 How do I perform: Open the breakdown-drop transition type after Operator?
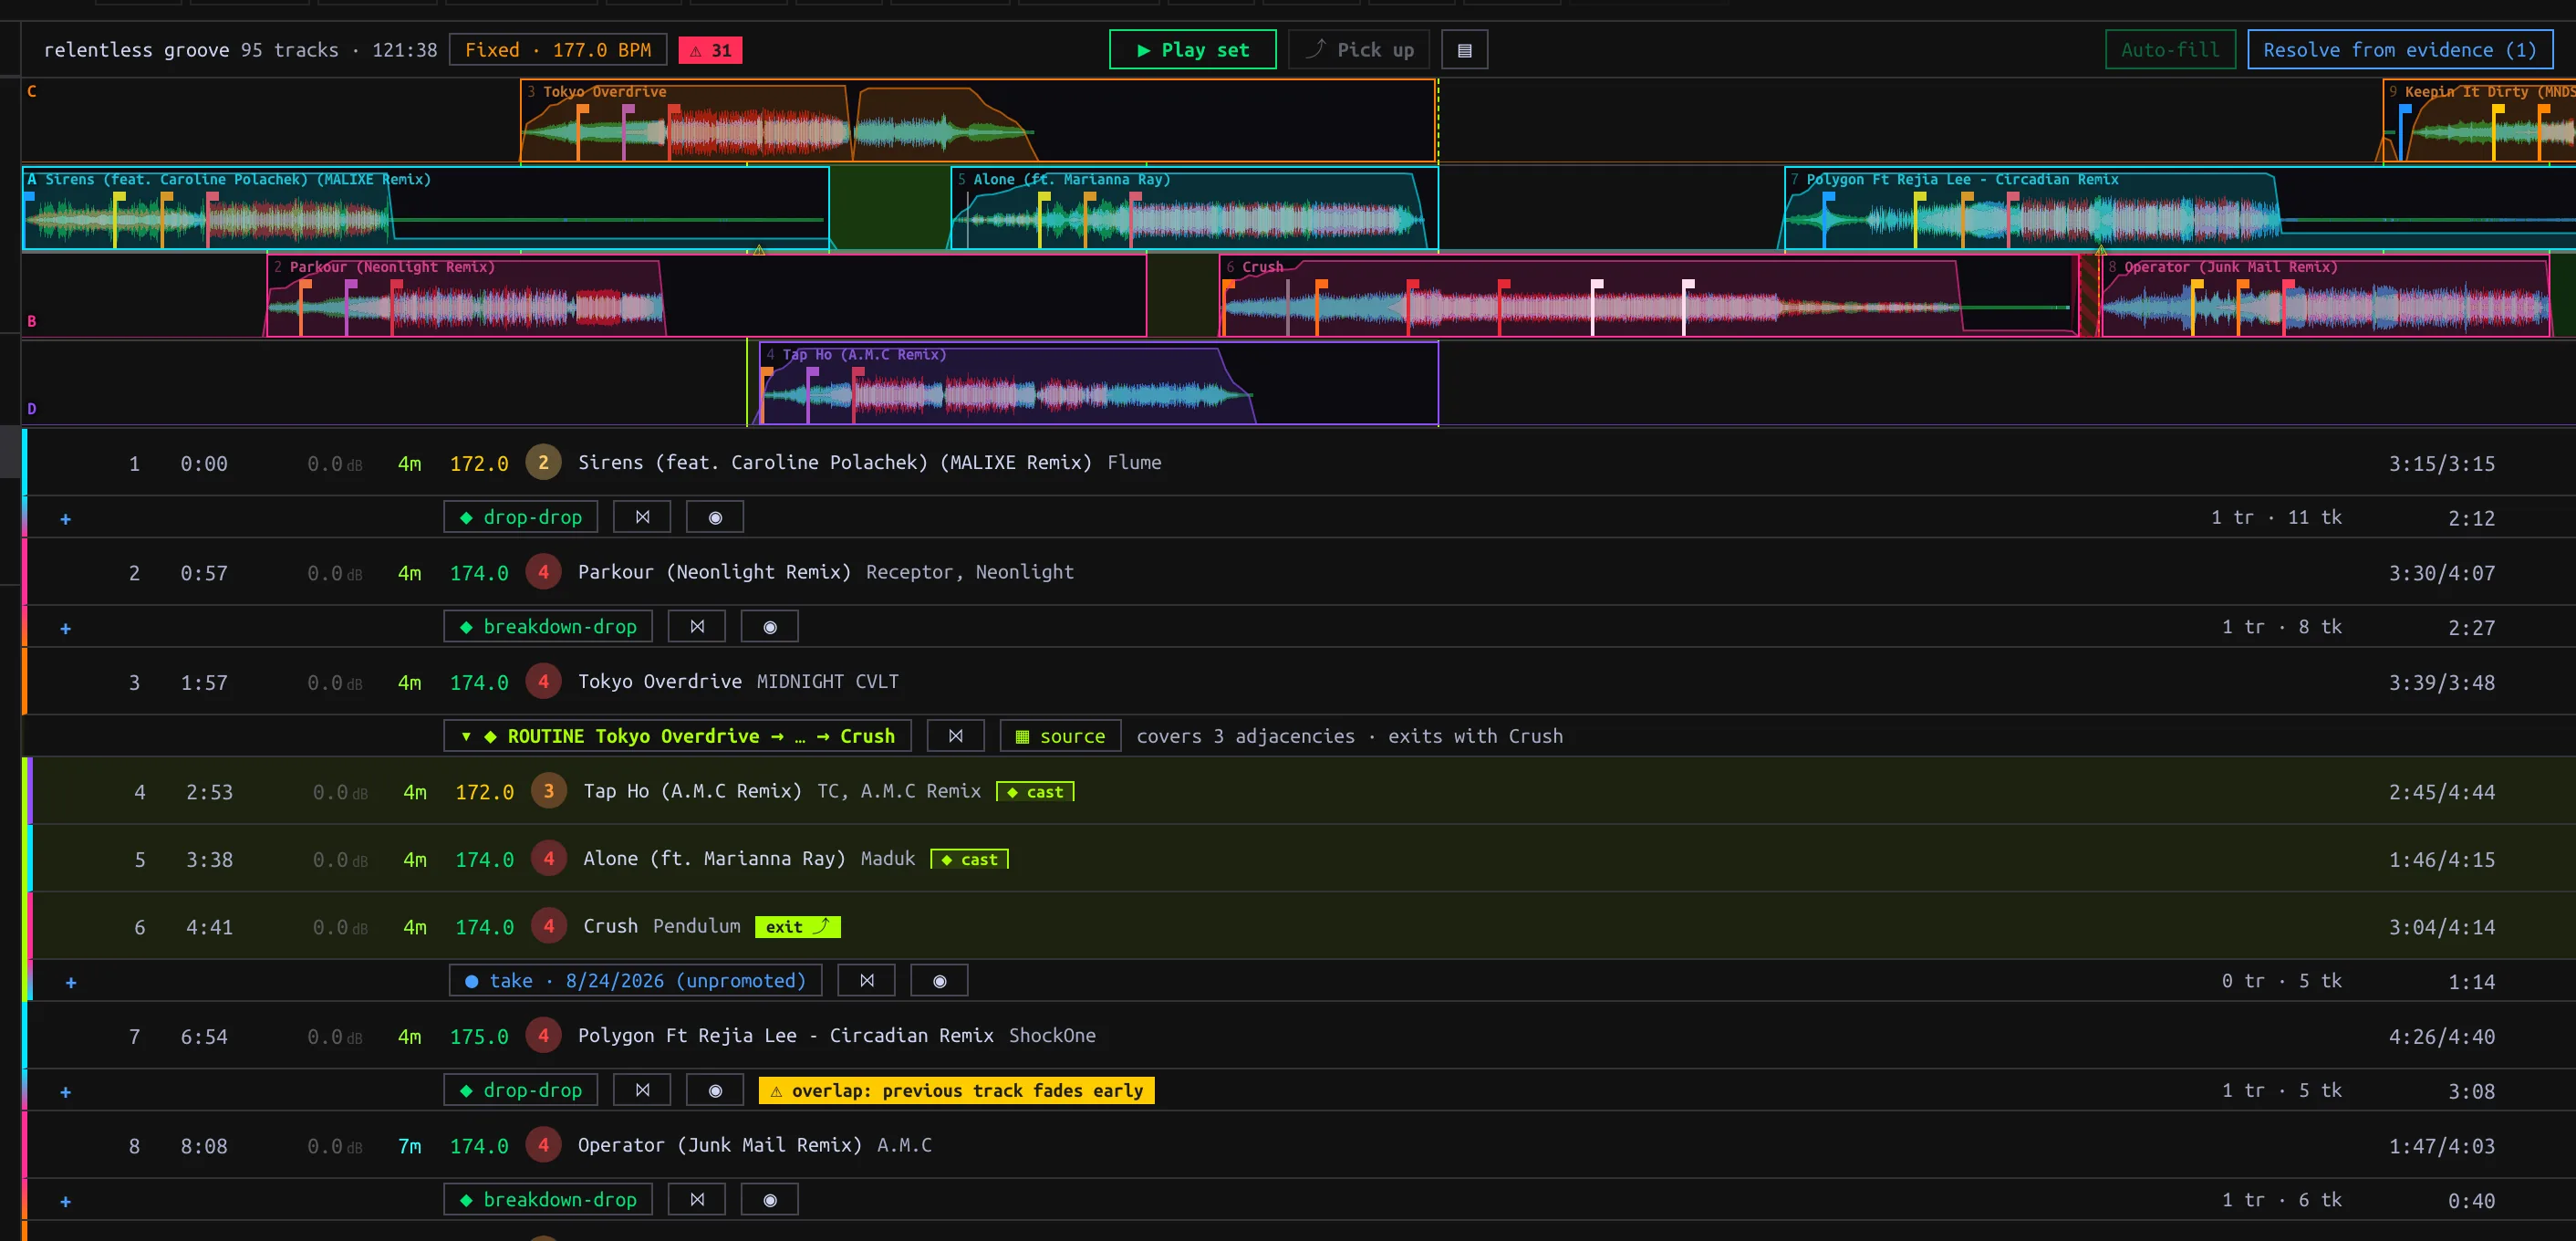tap(548, 1199)
